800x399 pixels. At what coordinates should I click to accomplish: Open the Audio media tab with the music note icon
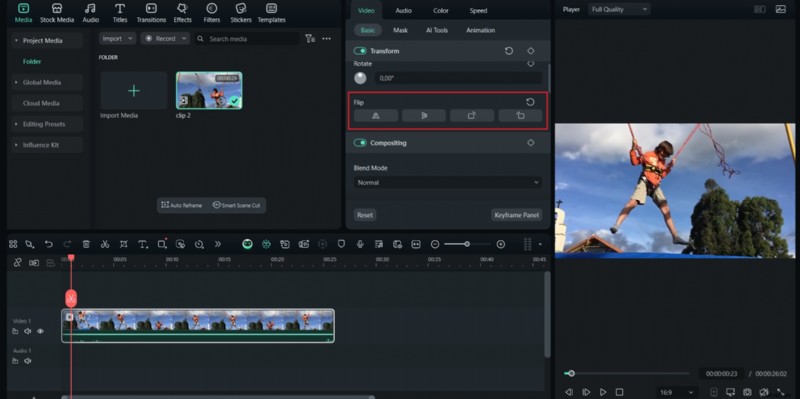(90, 13)
